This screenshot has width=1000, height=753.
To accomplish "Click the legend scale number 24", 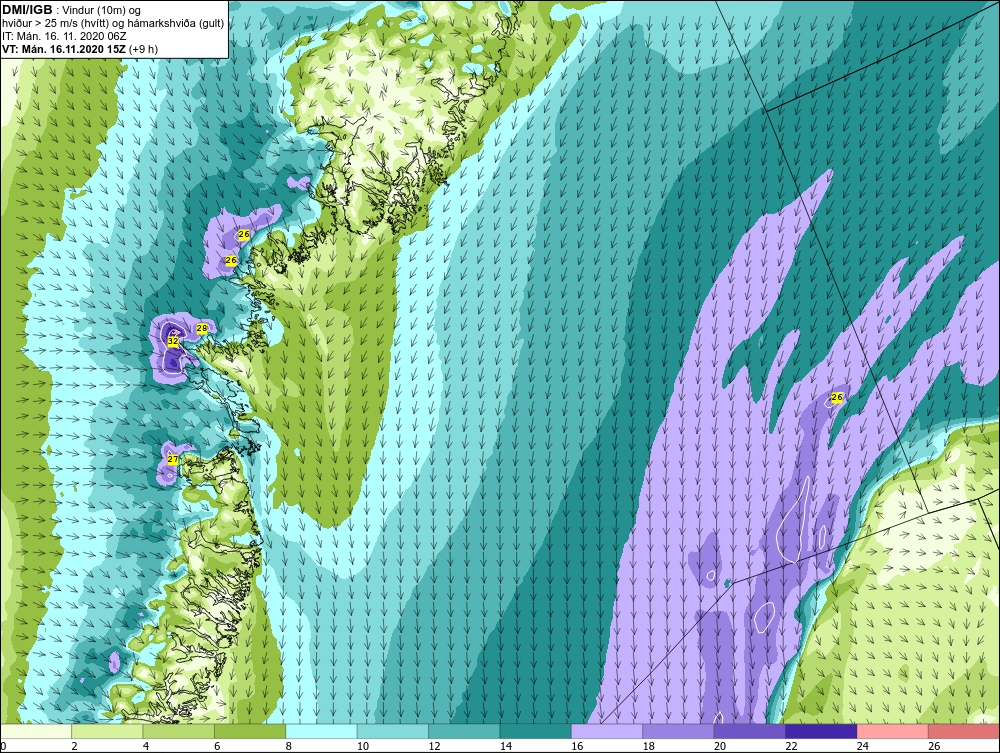I will pyautogui.click(x=862, y=746).
